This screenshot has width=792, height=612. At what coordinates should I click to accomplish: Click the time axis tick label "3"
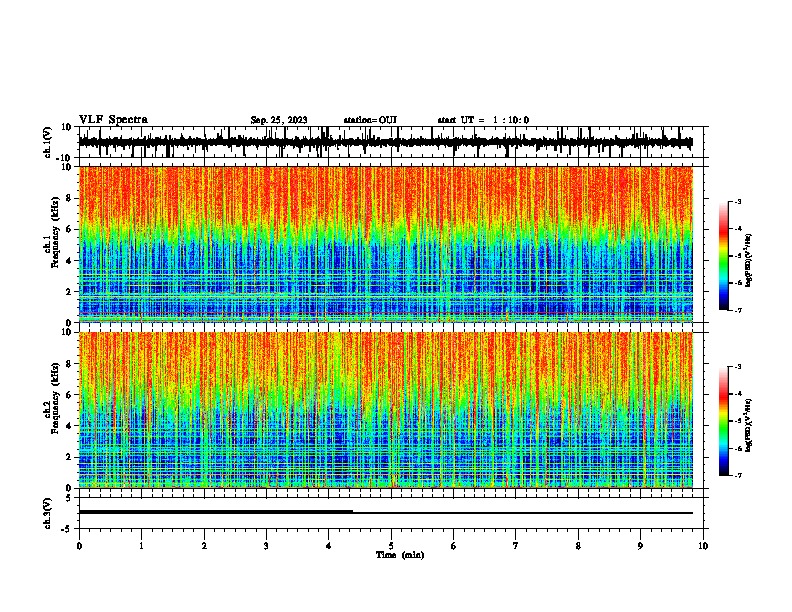click(266, 546)
